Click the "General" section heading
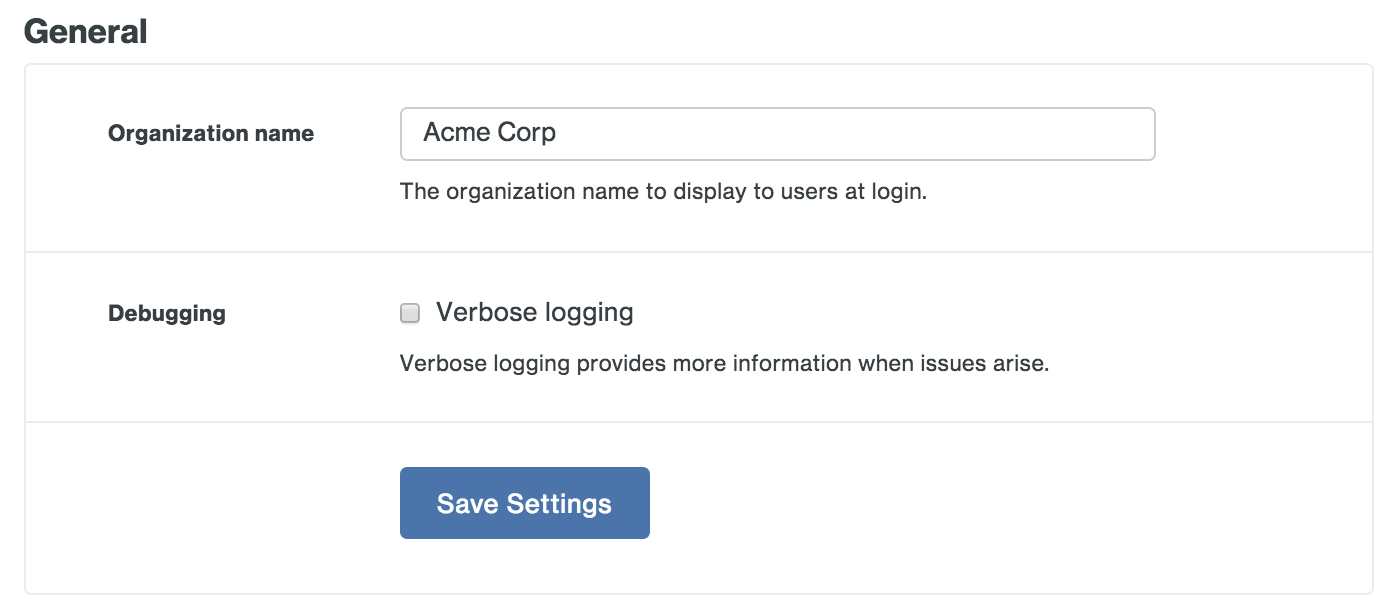Image resolution: width=1400 pixels, height=606 pixels. coord(86,32)
